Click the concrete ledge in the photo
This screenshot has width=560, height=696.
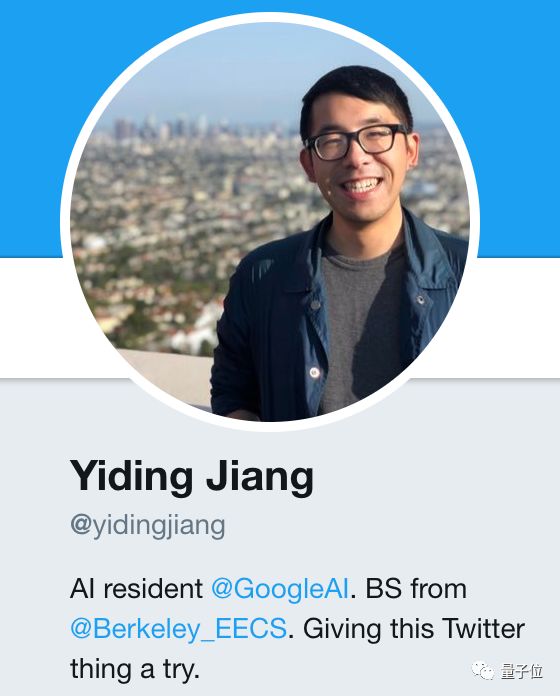173,375
